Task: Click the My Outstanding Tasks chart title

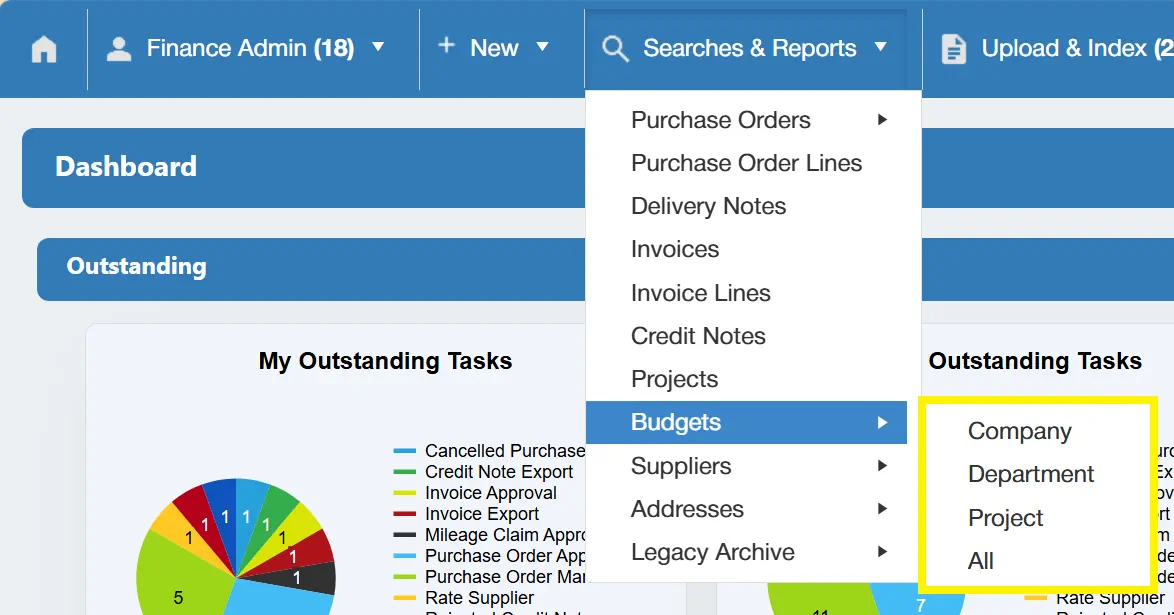Action: [385, 361]
